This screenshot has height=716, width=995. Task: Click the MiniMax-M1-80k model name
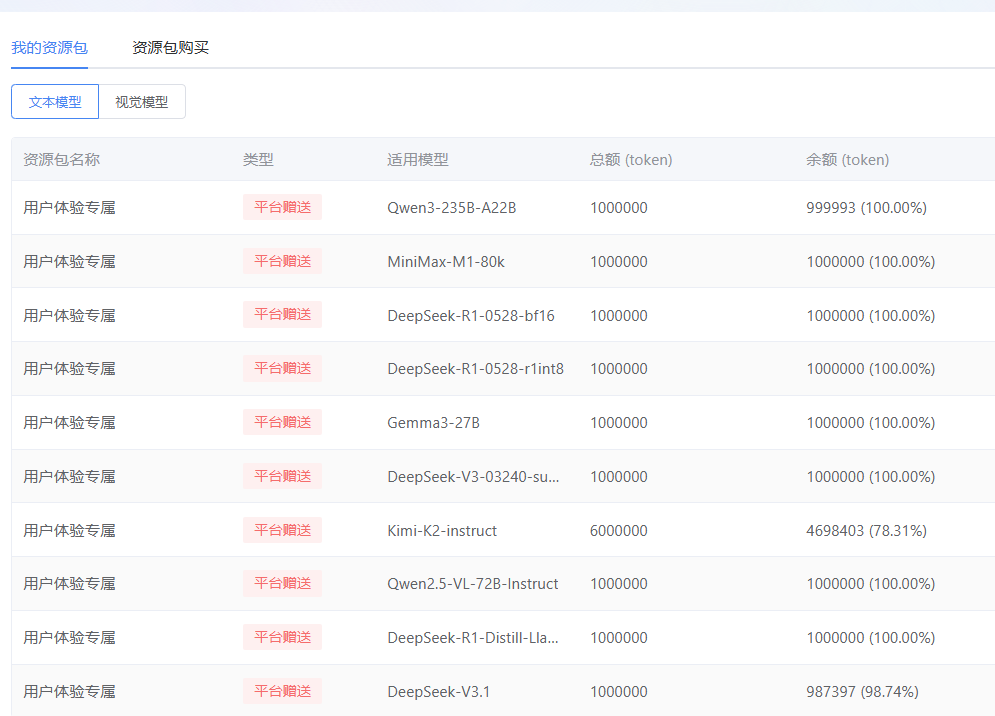[x=446, y=262]
